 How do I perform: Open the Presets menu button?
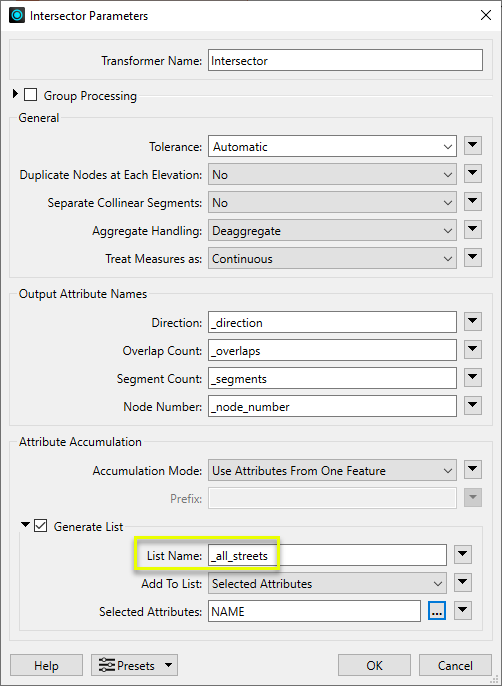click(134, 665)
